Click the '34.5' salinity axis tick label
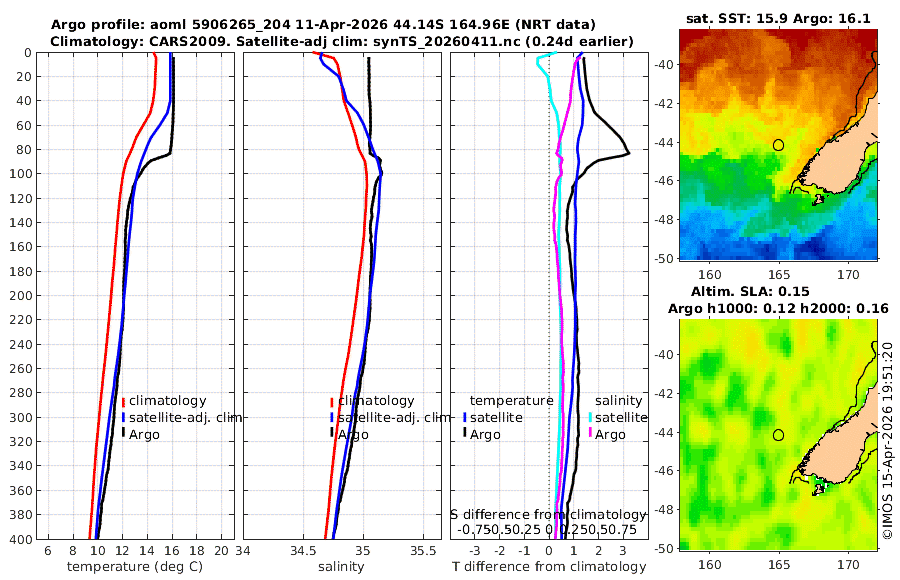The image size is (900, 580). (303, 551)
